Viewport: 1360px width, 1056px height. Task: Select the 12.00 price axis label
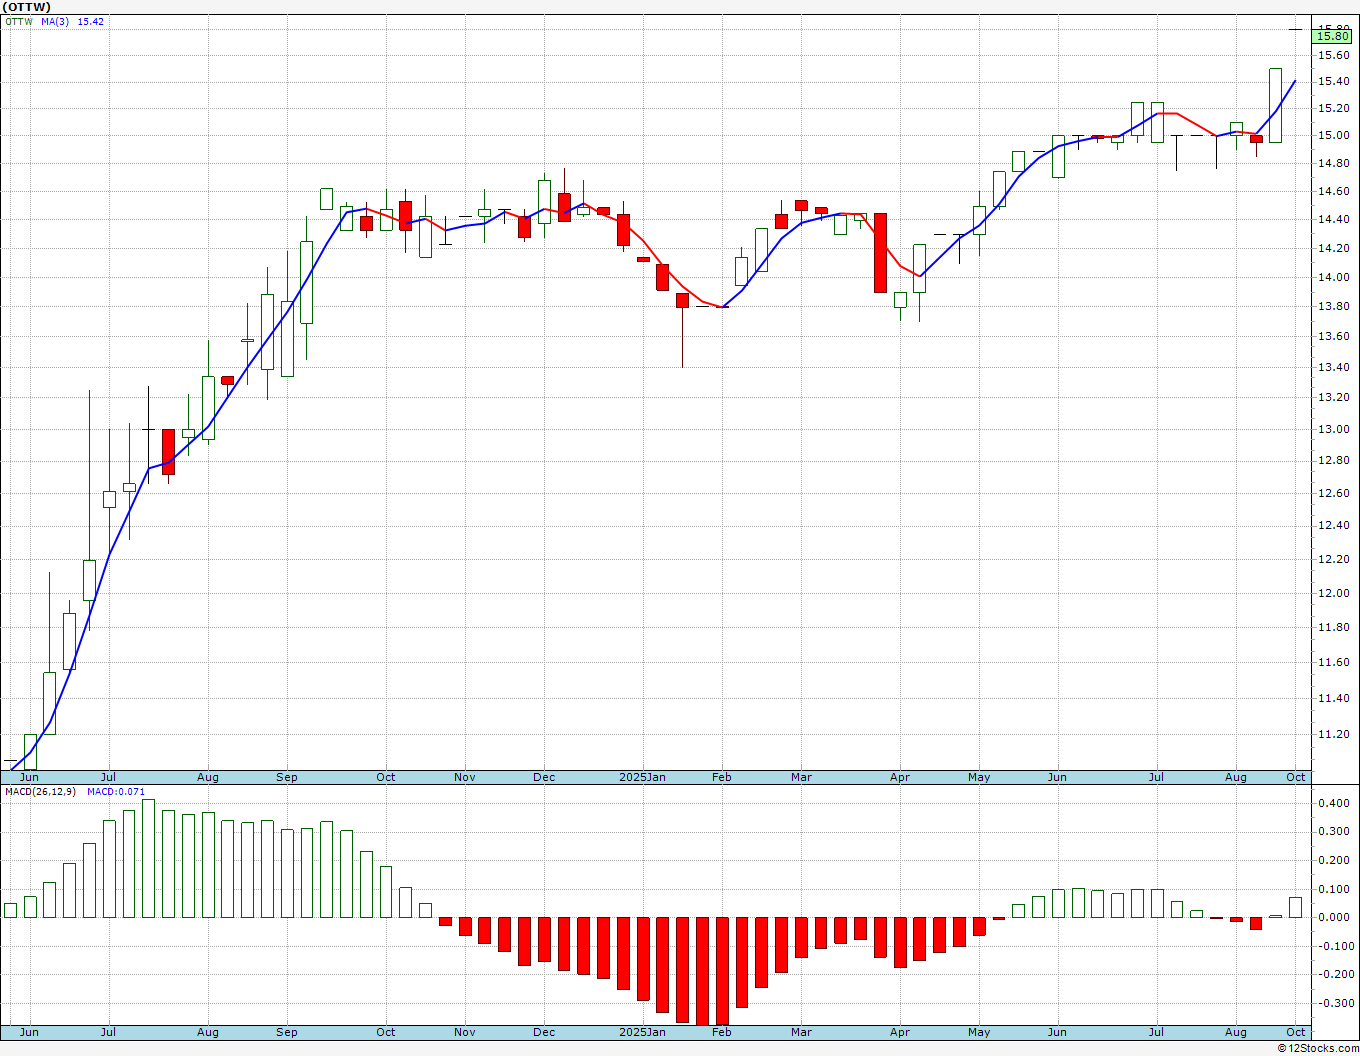1333,593
